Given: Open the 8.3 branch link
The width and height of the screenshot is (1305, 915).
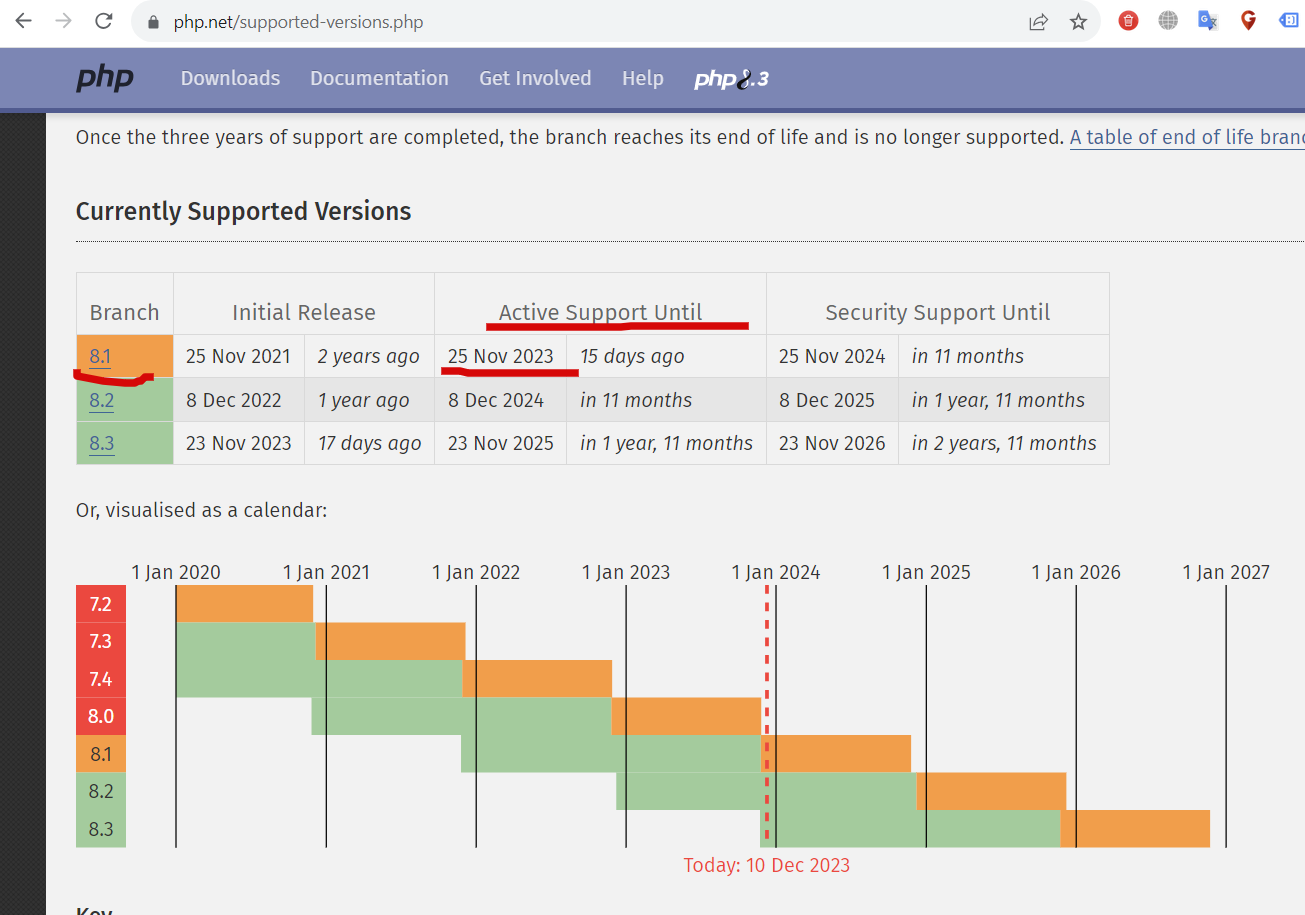Looking at the screenshot, I should pyautogui.click(x=101, y=444).
